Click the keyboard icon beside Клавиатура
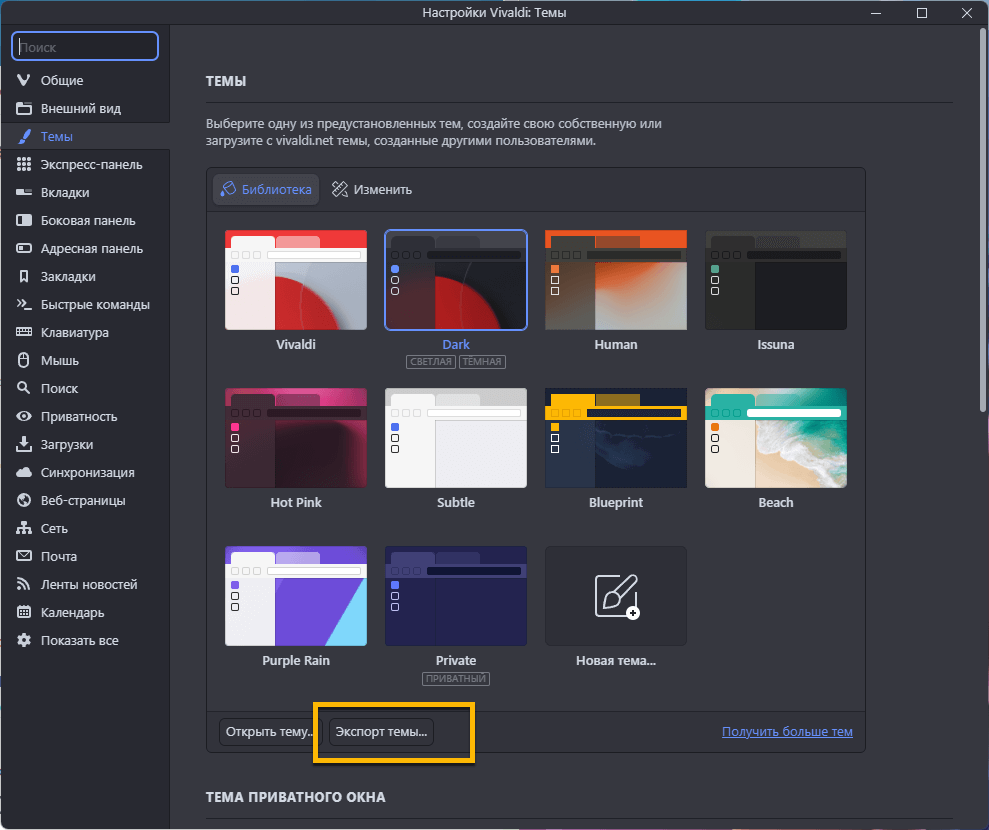This screenshot has height=830, width=989. (x=23, y=332)
